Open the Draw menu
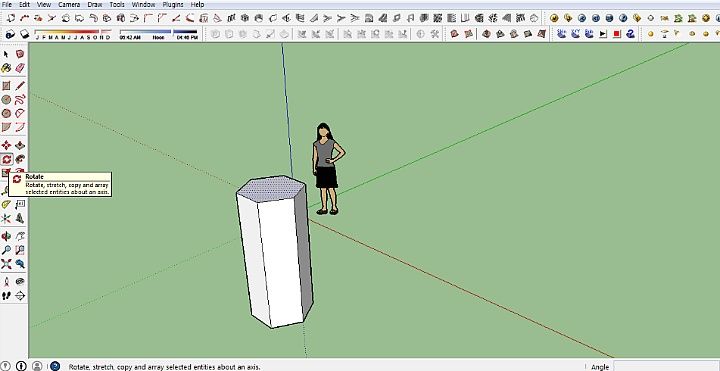Screen dimensions: 720x371 coord(95,5)
